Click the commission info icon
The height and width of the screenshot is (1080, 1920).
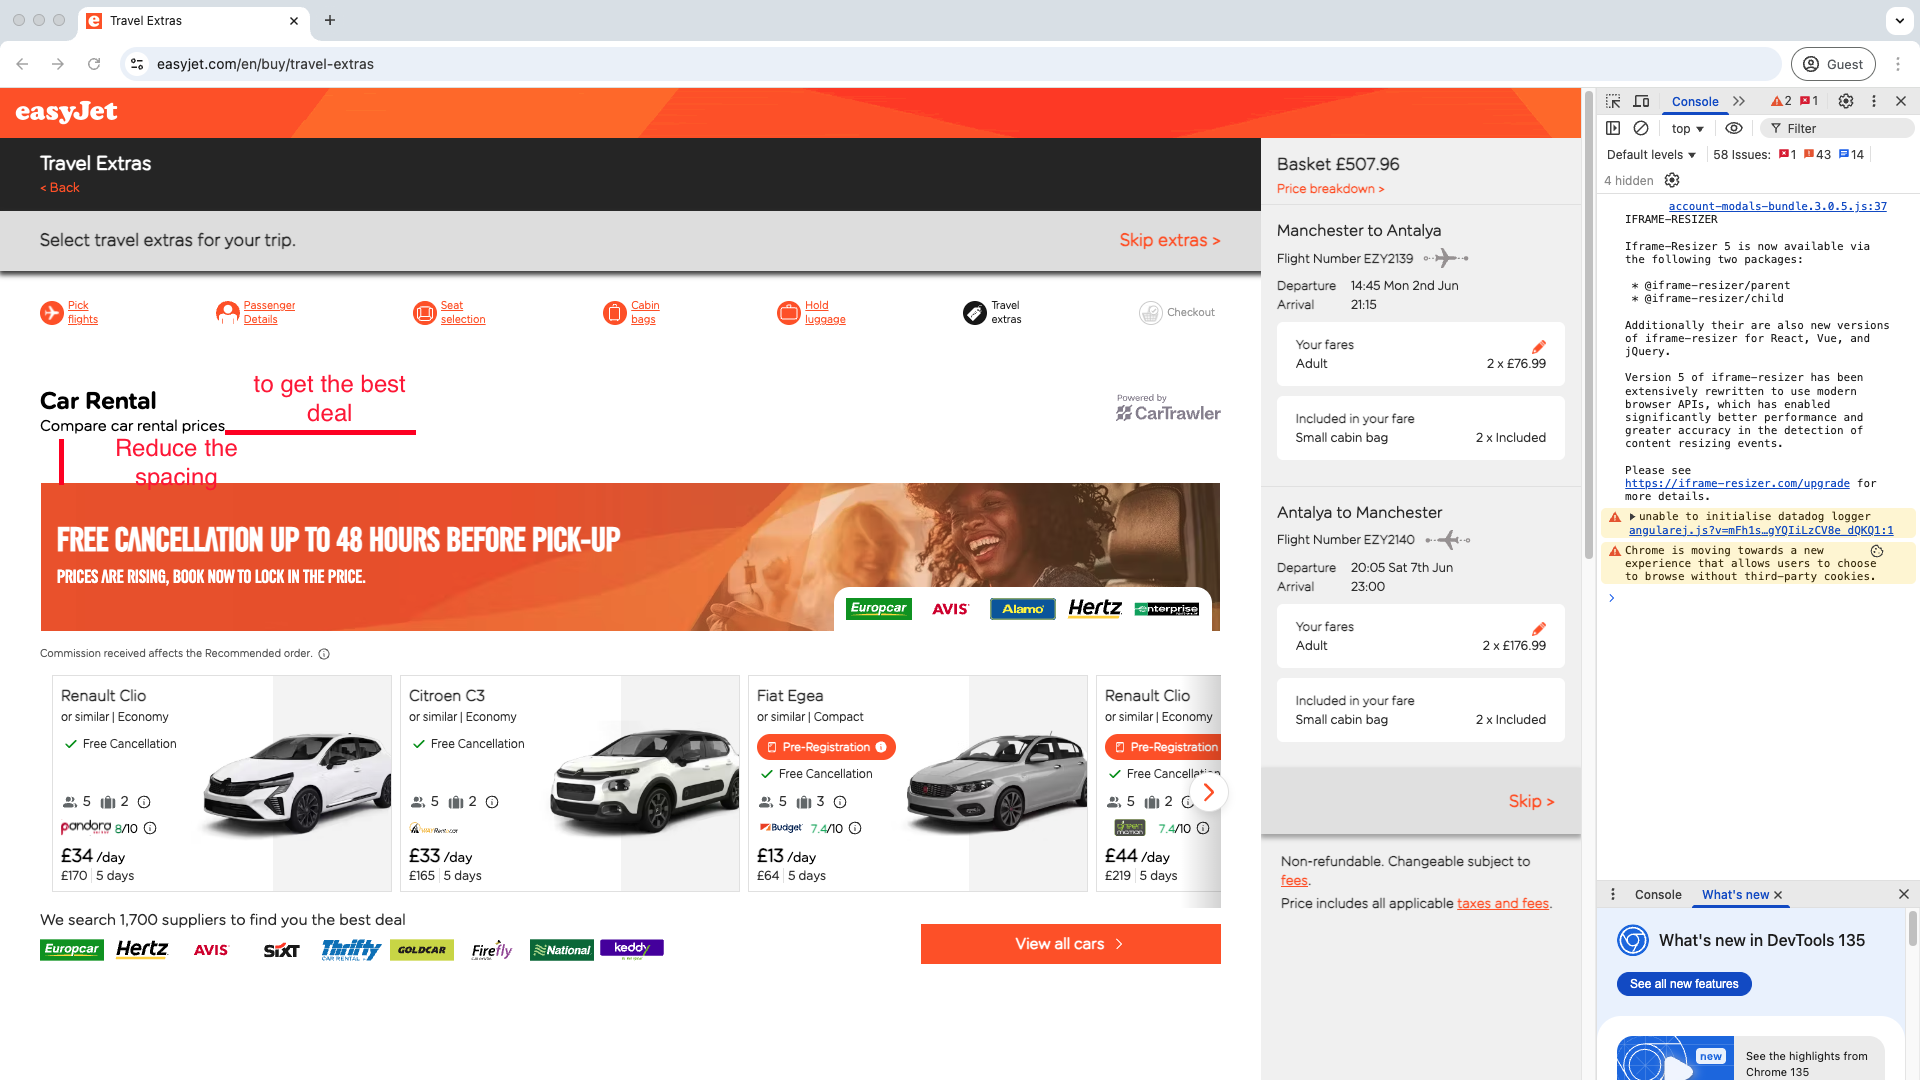coord(324,654)
